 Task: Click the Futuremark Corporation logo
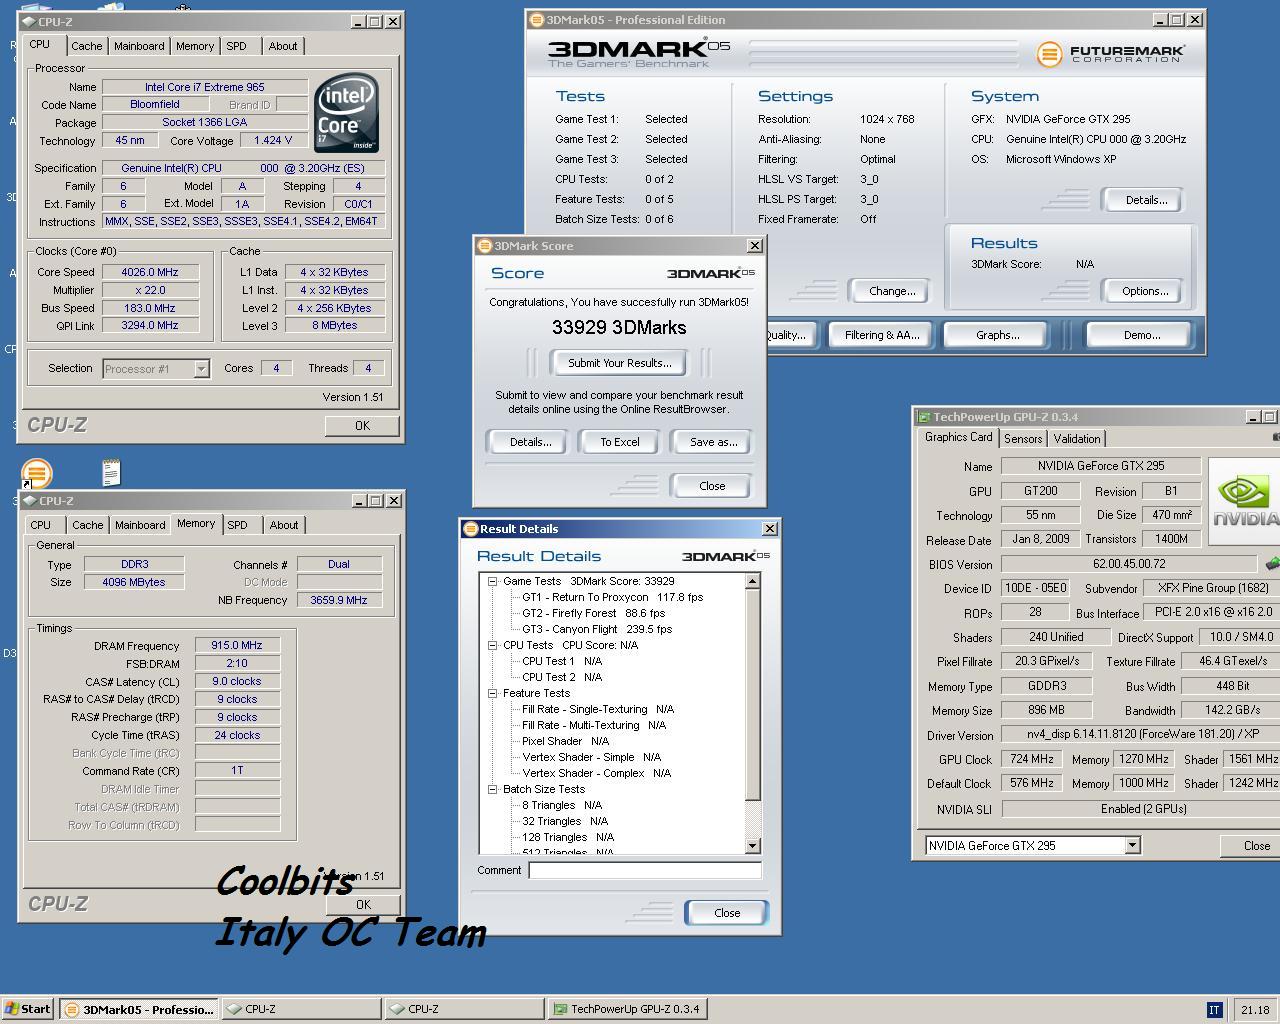(1110, 53)
